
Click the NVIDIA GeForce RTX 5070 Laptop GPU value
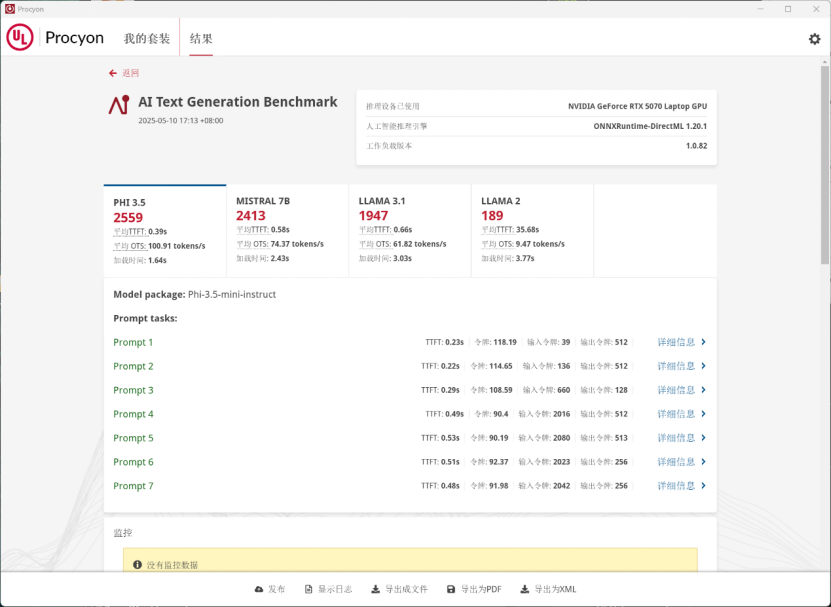[638, 106]
